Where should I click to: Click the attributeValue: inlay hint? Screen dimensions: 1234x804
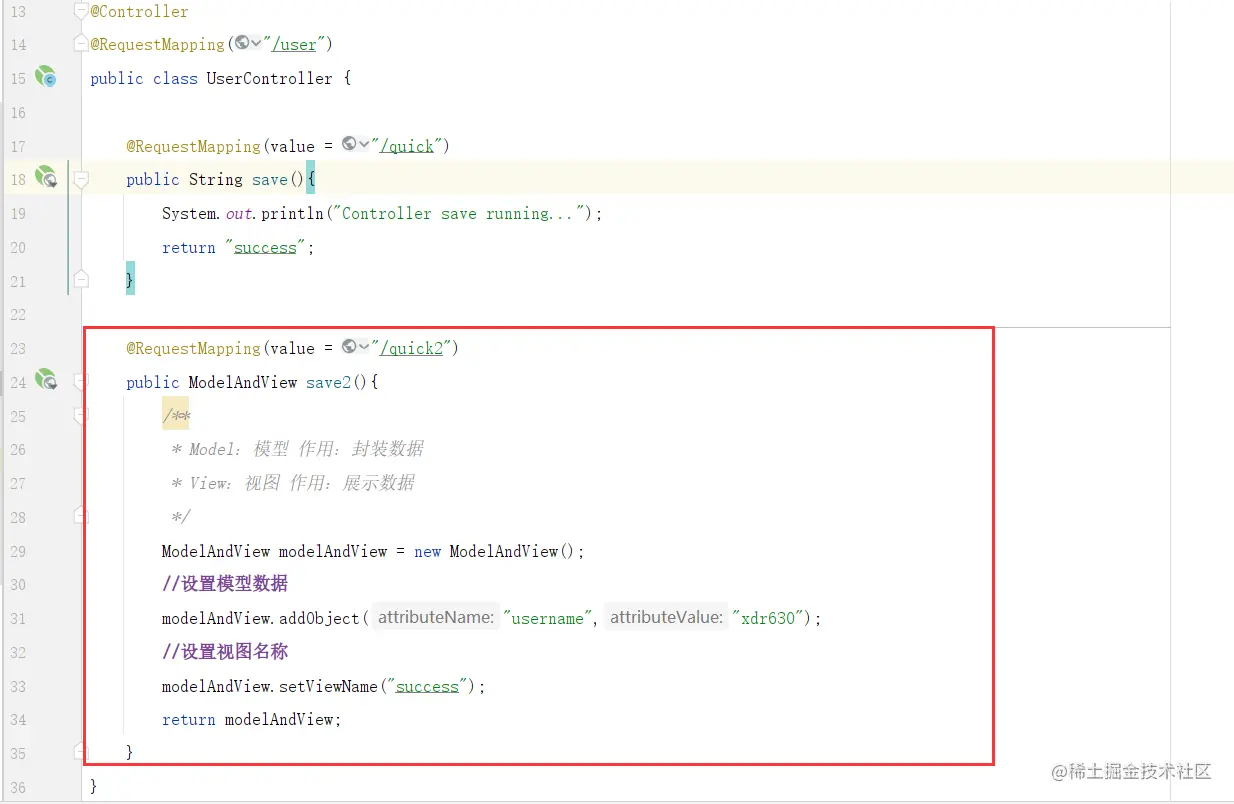666,617
